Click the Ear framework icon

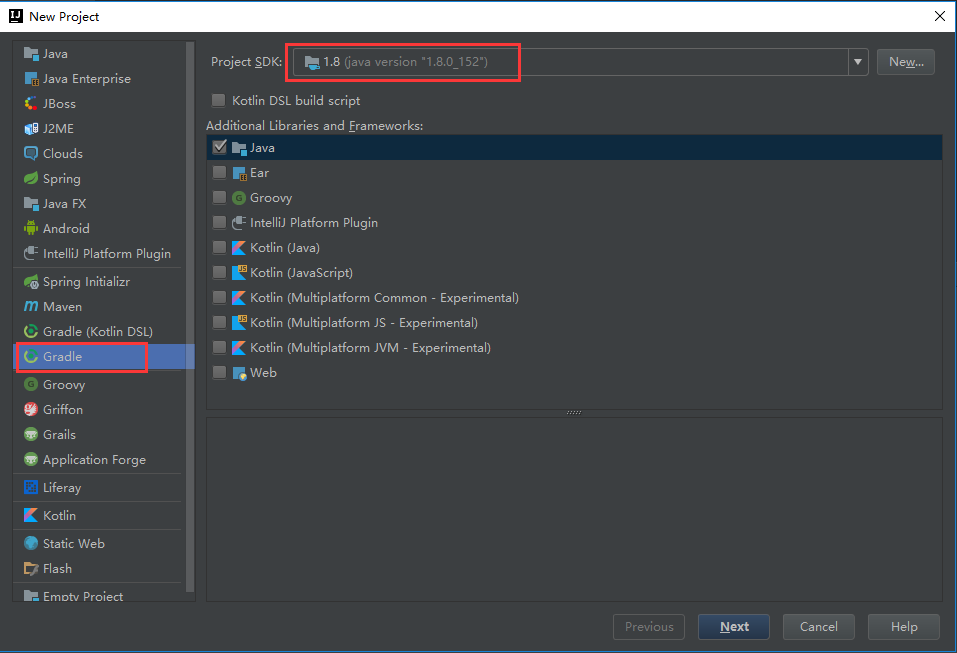coord(239,173)
